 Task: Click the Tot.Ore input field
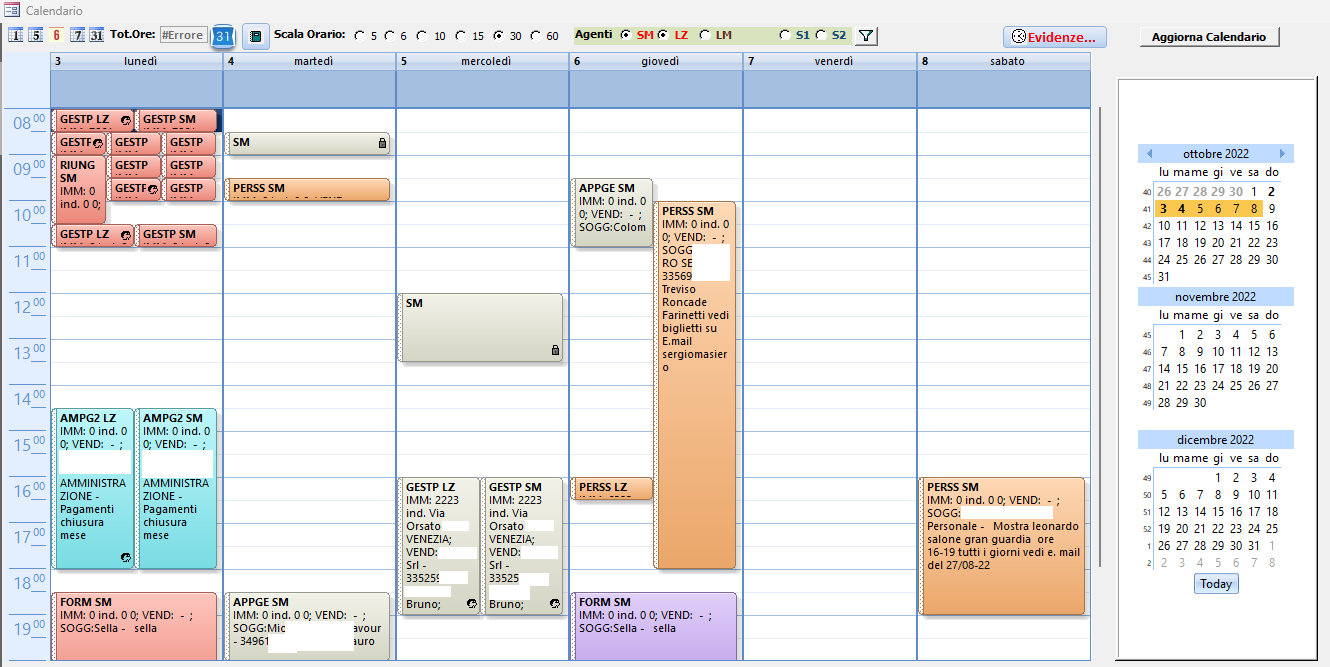click(x=183, y=35)
